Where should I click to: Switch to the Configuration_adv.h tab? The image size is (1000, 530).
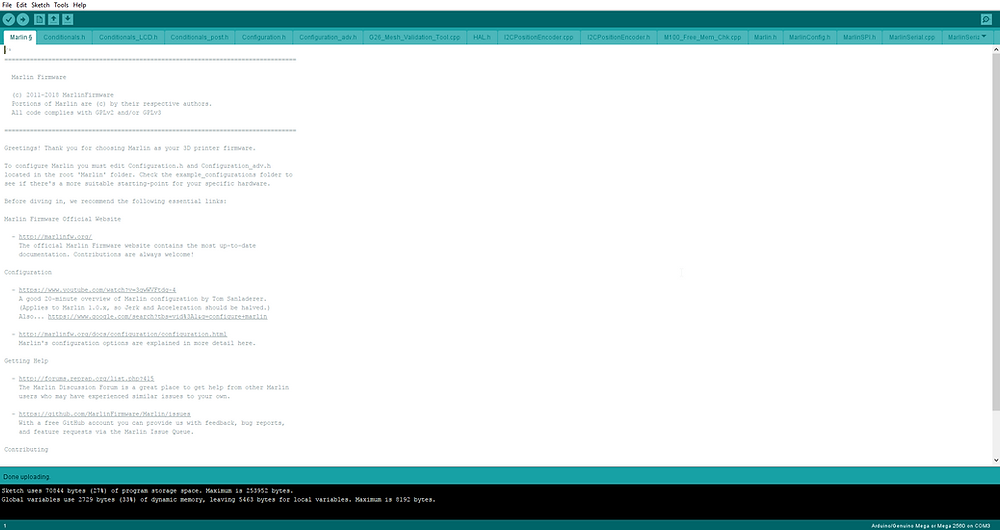[x=328, y=37]
